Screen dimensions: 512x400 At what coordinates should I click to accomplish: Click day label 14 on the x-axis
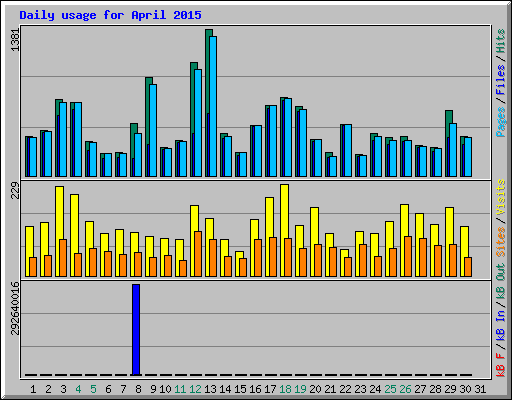pyautogui.click(x=225, y=389)
